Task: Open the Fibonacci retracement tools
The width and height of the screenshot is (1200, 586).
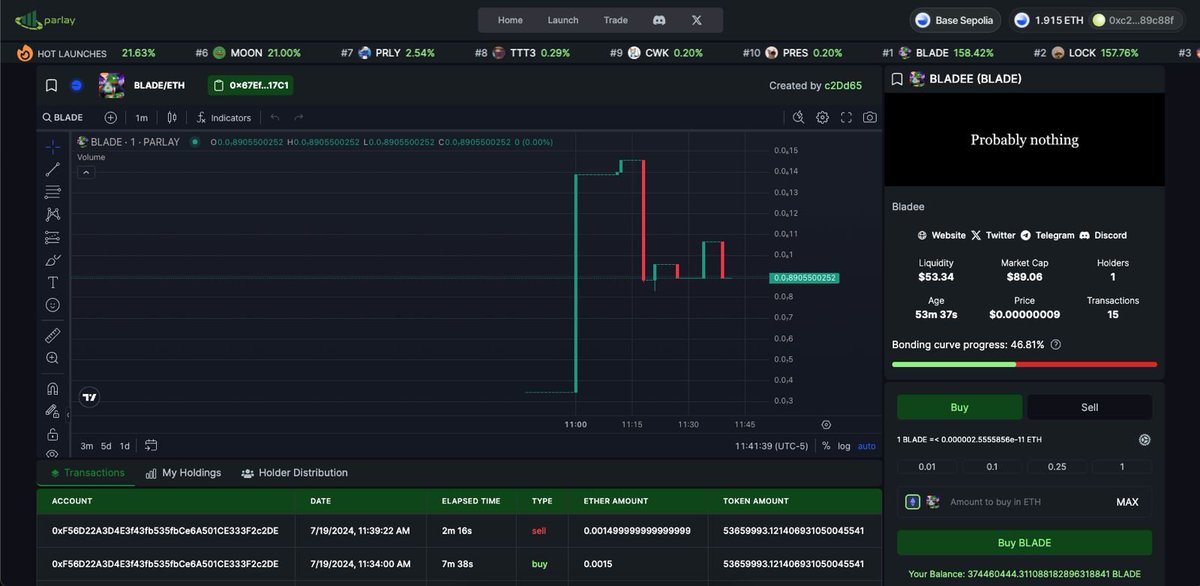Action: pyautogui.click(x=53, y=192)
